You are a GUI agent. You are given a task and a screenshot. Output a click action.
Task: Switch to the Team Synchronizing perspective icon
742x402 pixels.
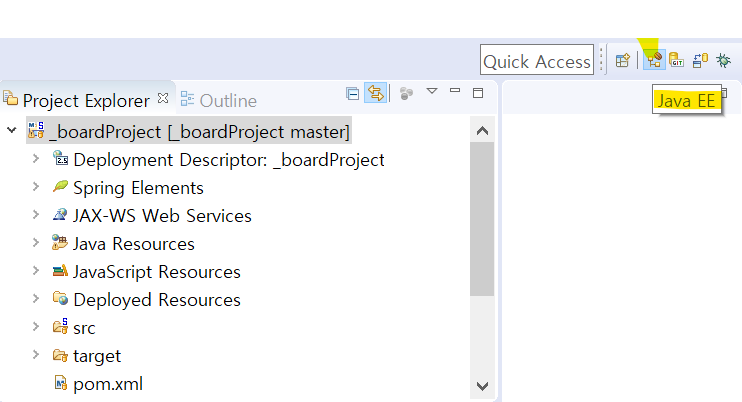pos(700,61)
